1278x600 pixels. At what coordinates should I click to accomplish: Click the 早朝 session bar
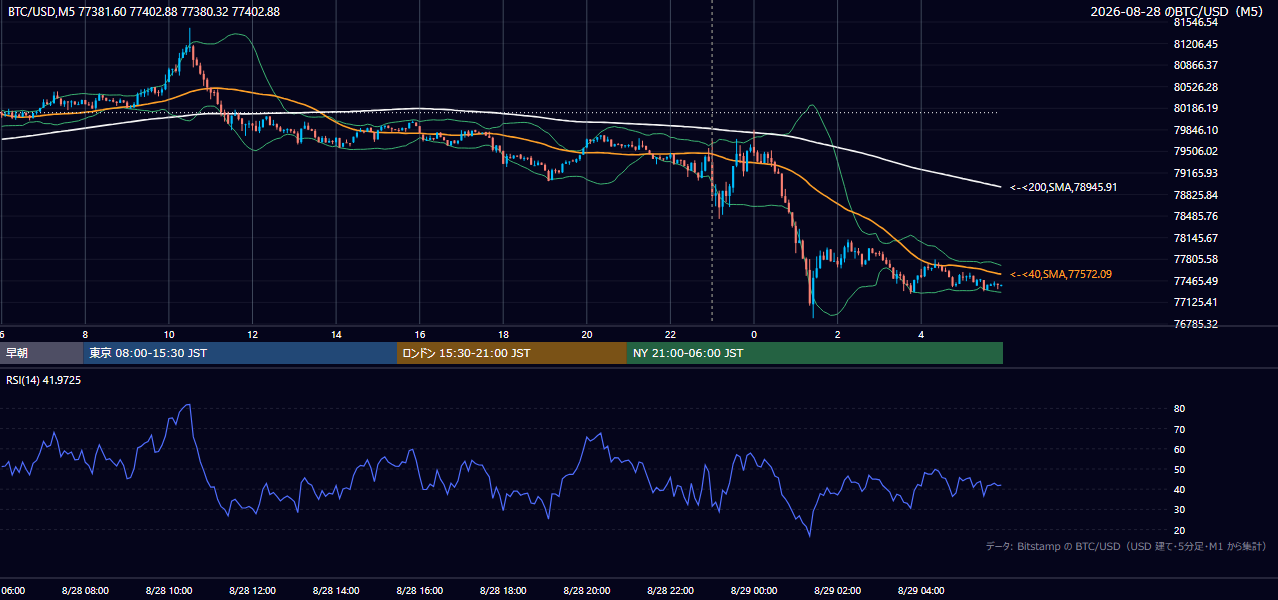click(42, 353)
